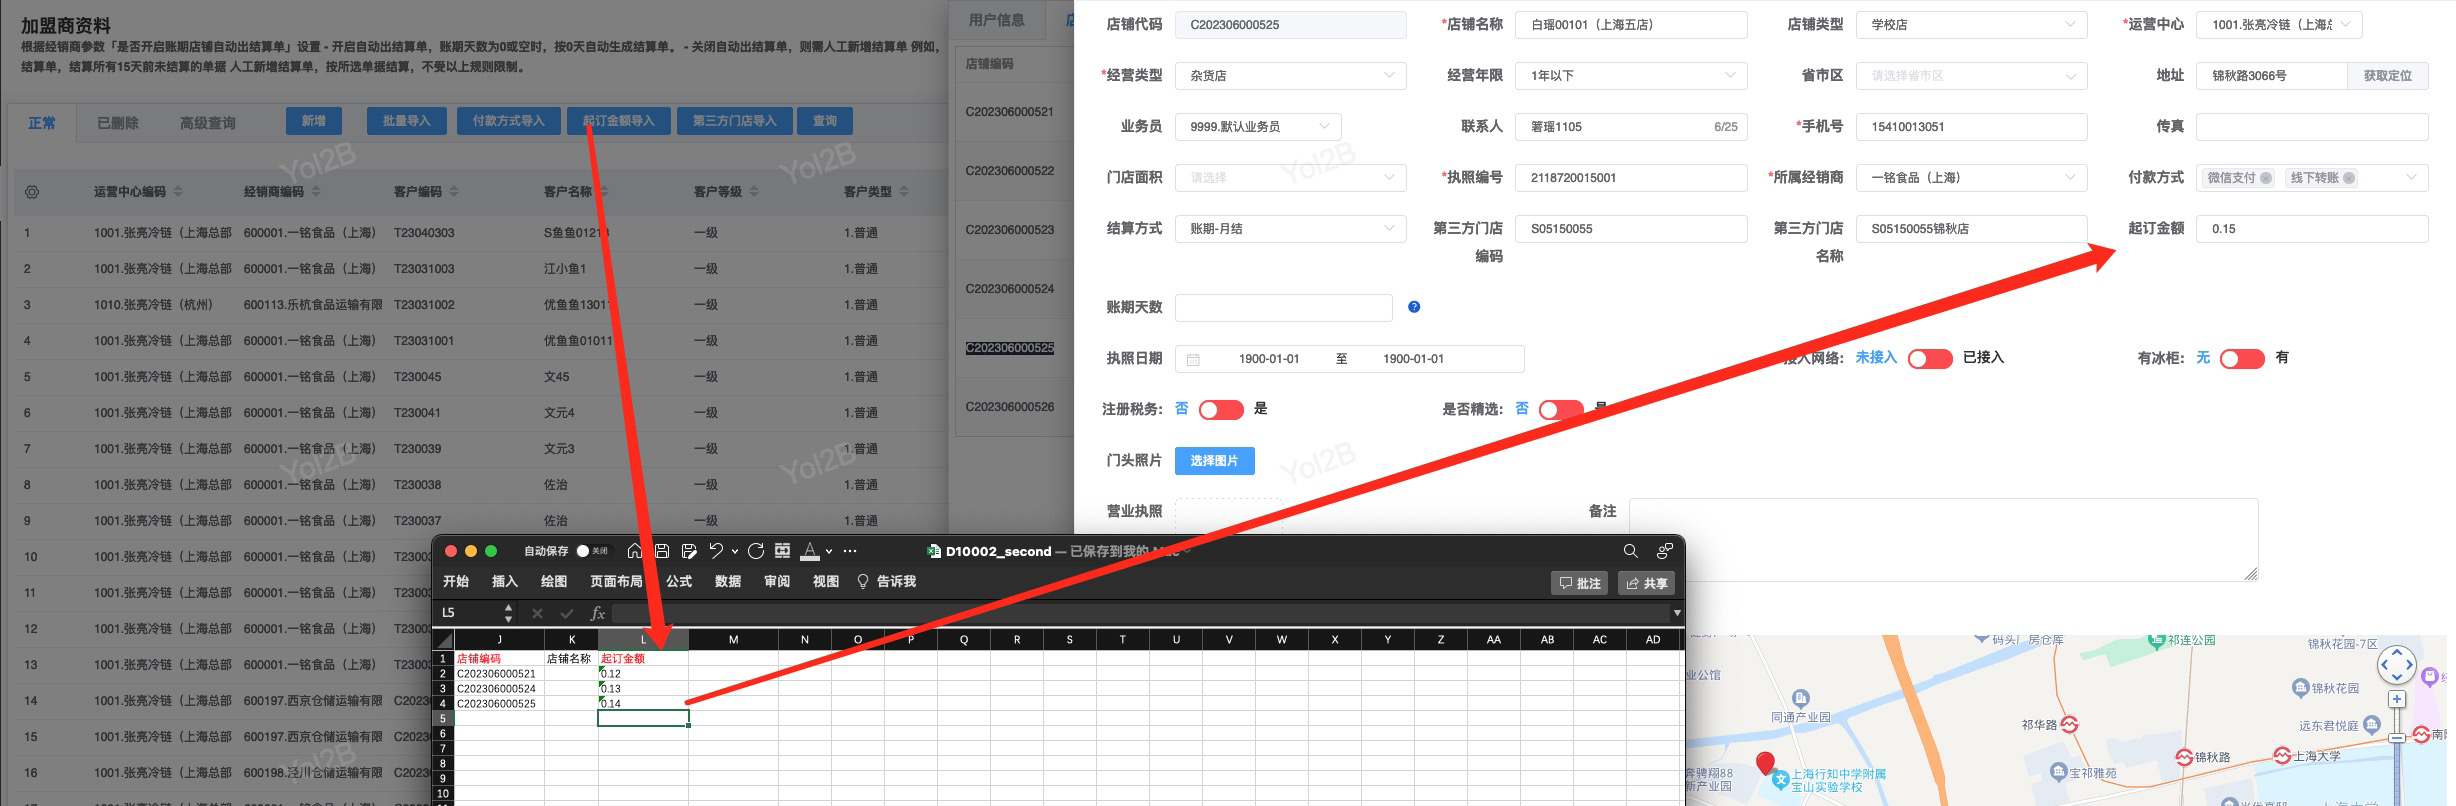Open the 店铺类型 dropdown

coord(1972,25)
